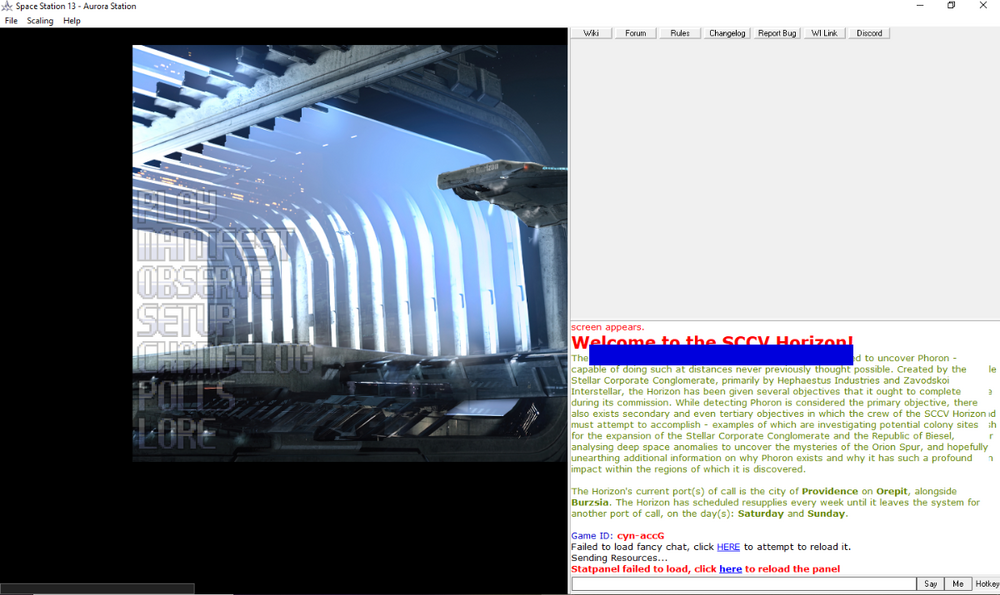
Task: Open the File menu
Action: coord(11,21)
